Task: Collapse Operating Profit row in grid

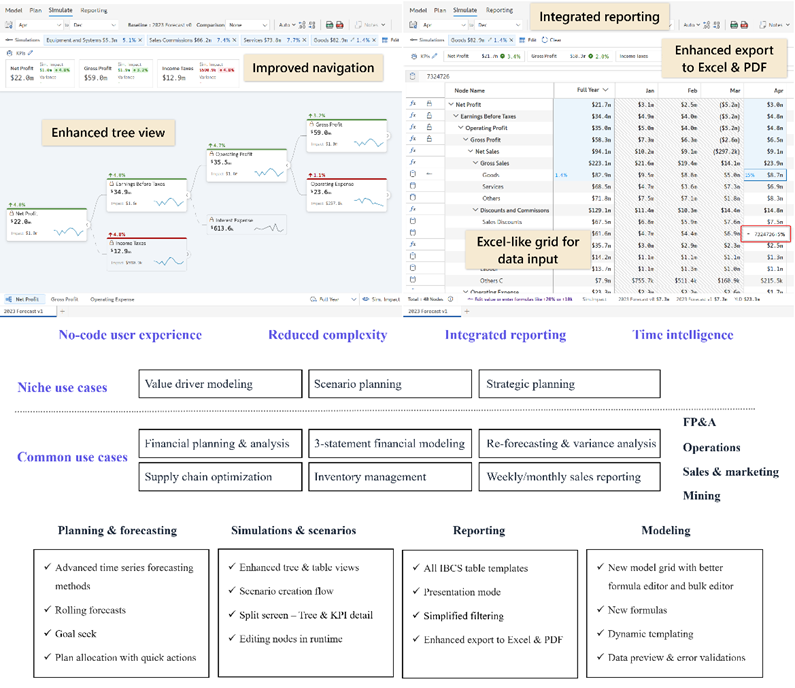Action: coord(461,128)
